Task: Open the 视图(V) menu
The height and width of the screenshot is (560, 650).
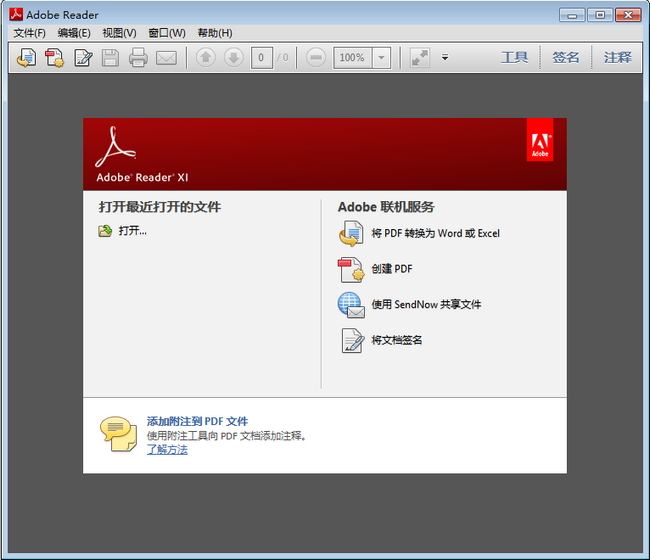Action: click(x=119, y=33)
